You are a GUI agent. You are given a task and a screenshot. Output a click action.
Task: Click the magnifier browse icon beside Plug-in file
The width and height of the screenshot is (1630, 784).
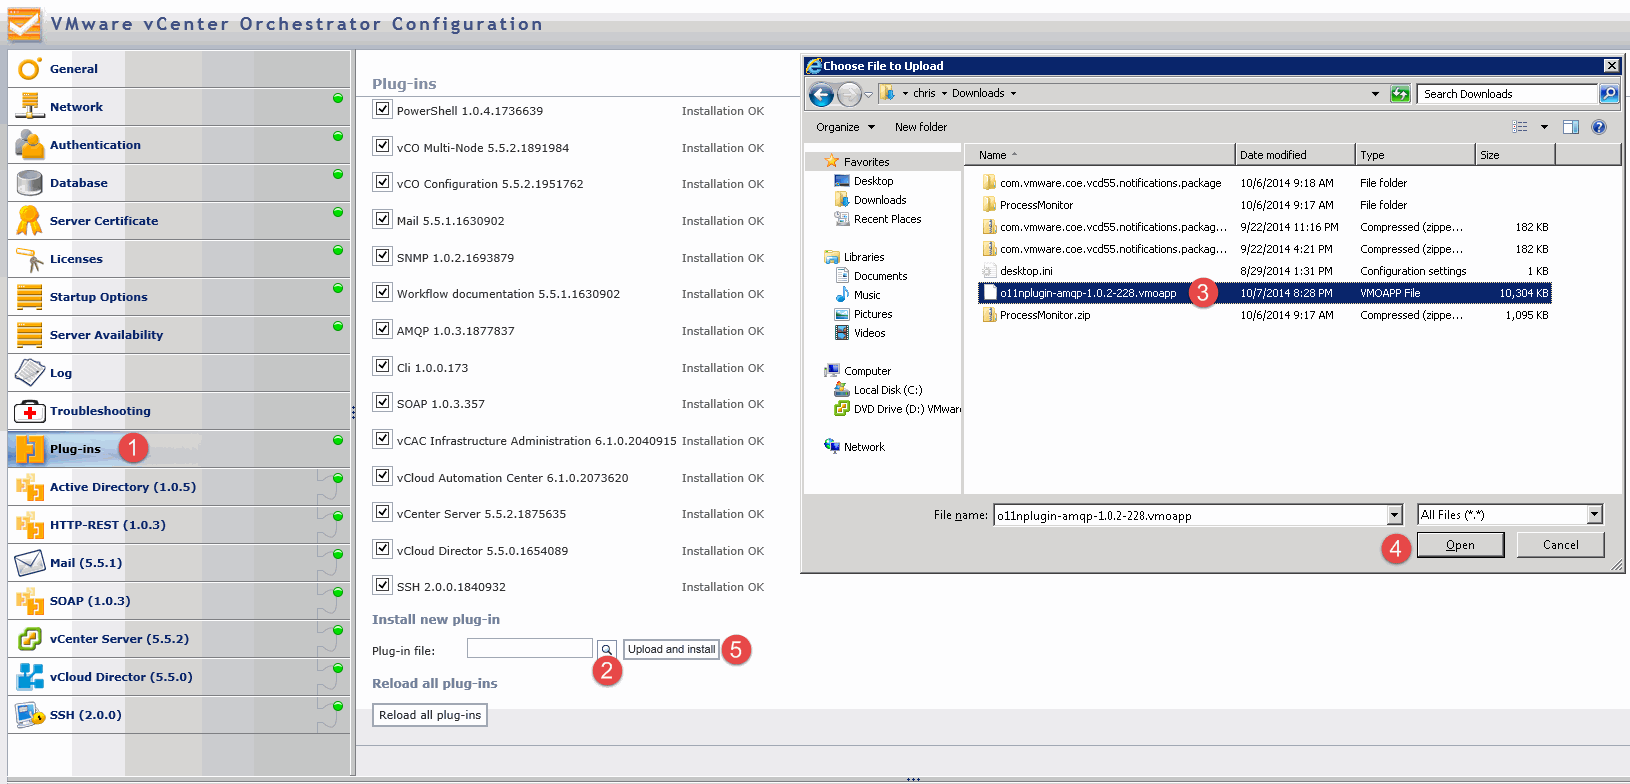(607, 649)
